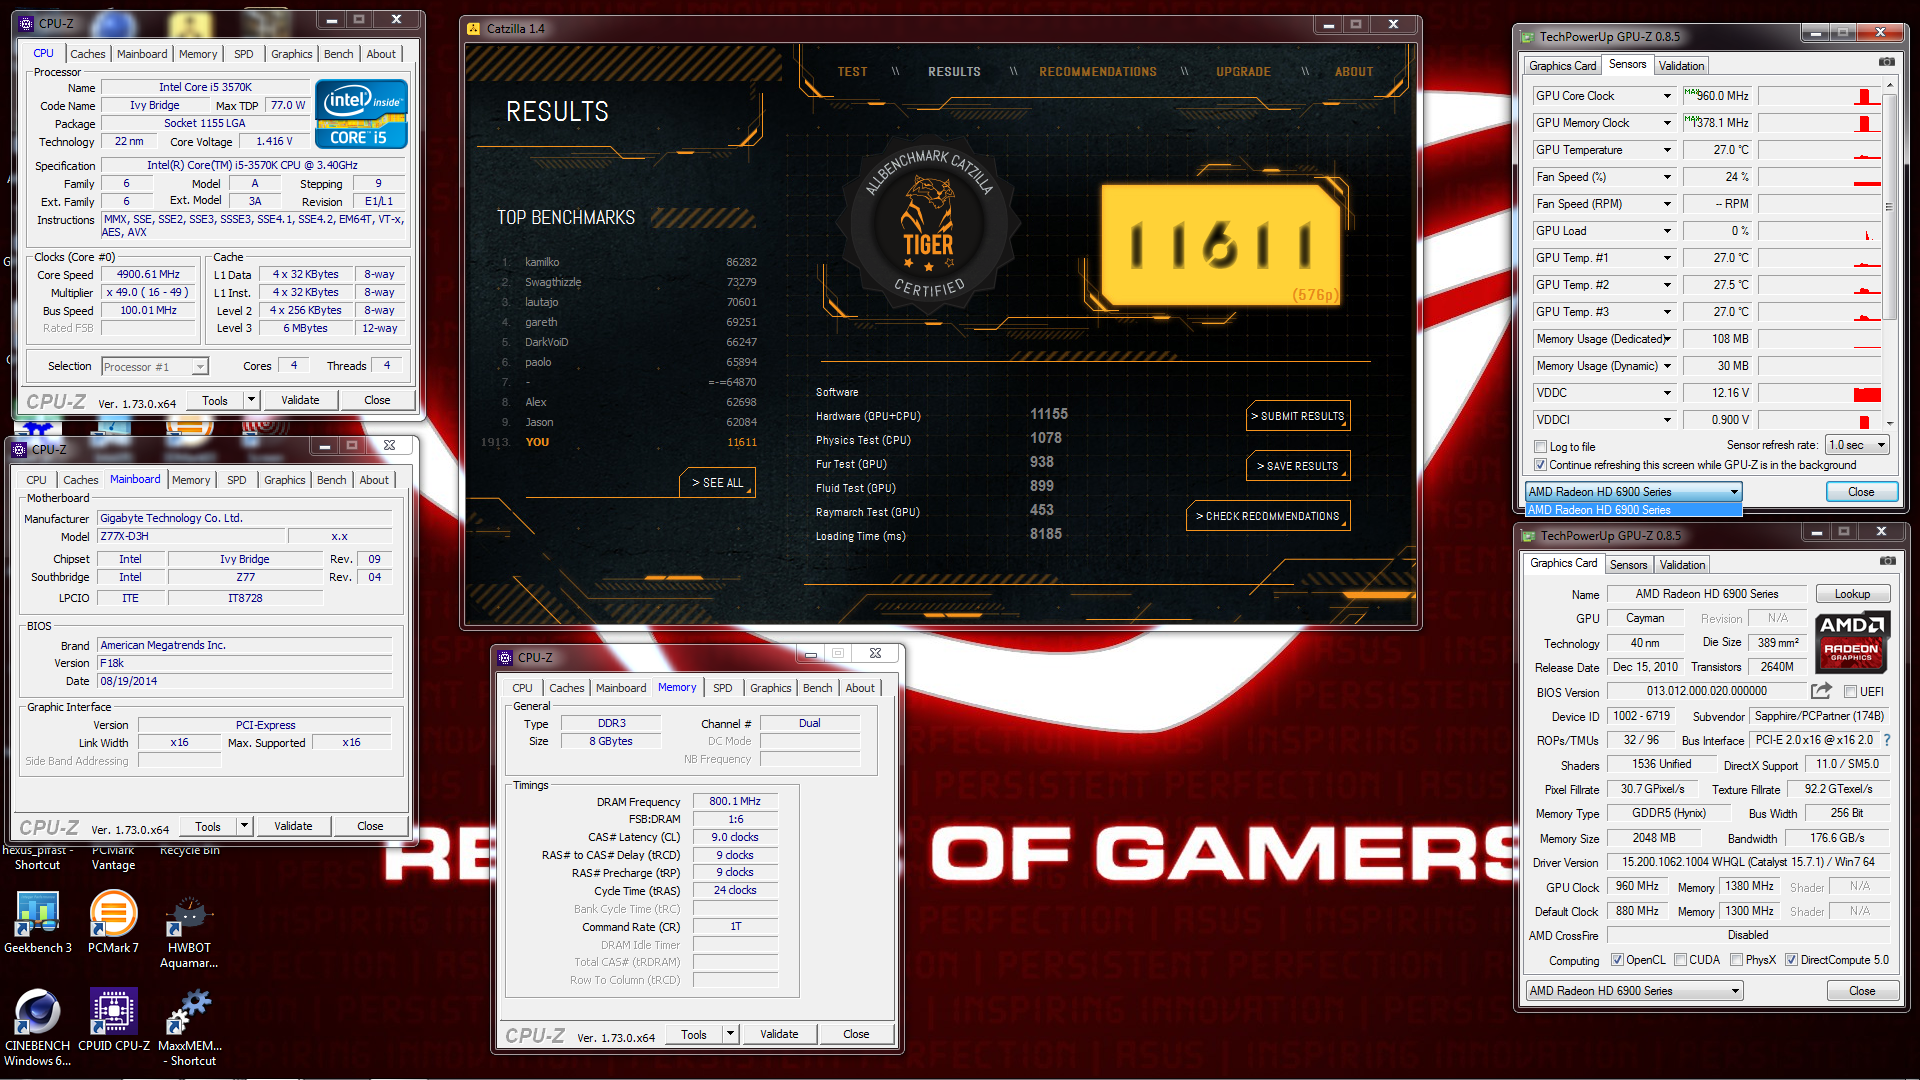The height and width of the screenshot is (1080, 1920).
Task: Open the VDDC sensor dropdown
Action: (1667, 393)
